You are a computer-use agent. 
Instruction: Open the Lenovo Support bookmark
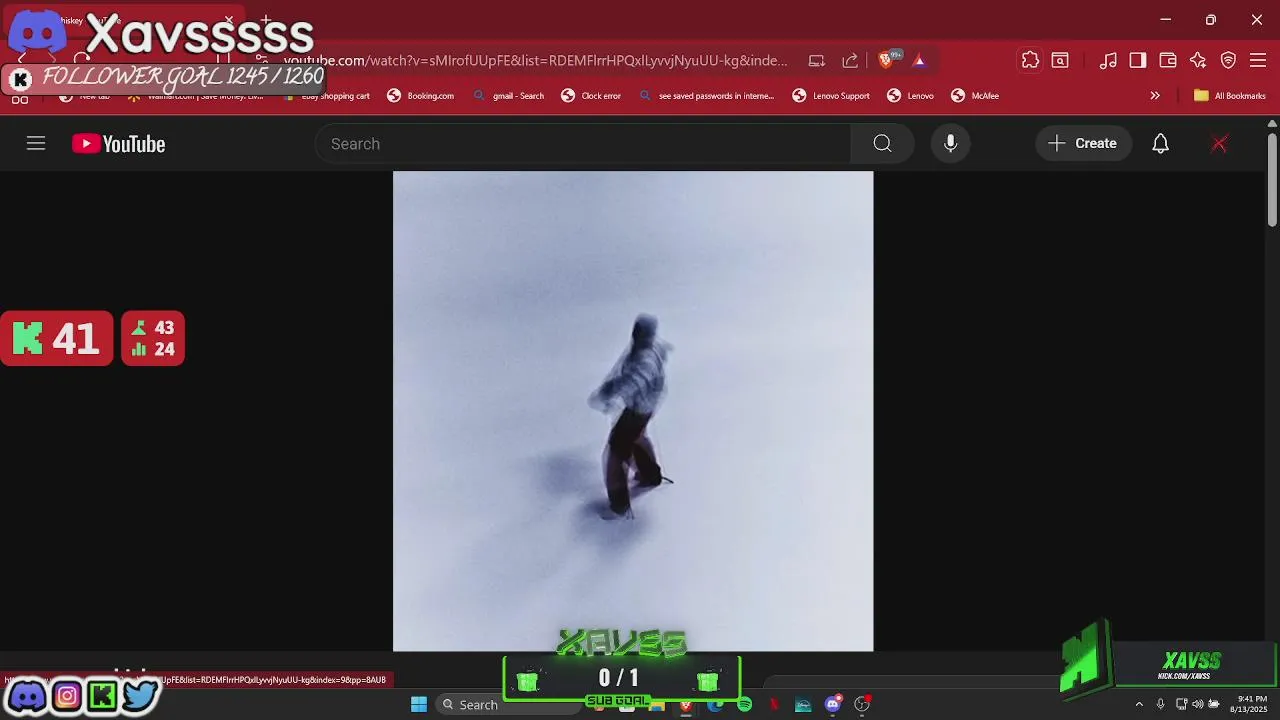(x=831, y=96)
